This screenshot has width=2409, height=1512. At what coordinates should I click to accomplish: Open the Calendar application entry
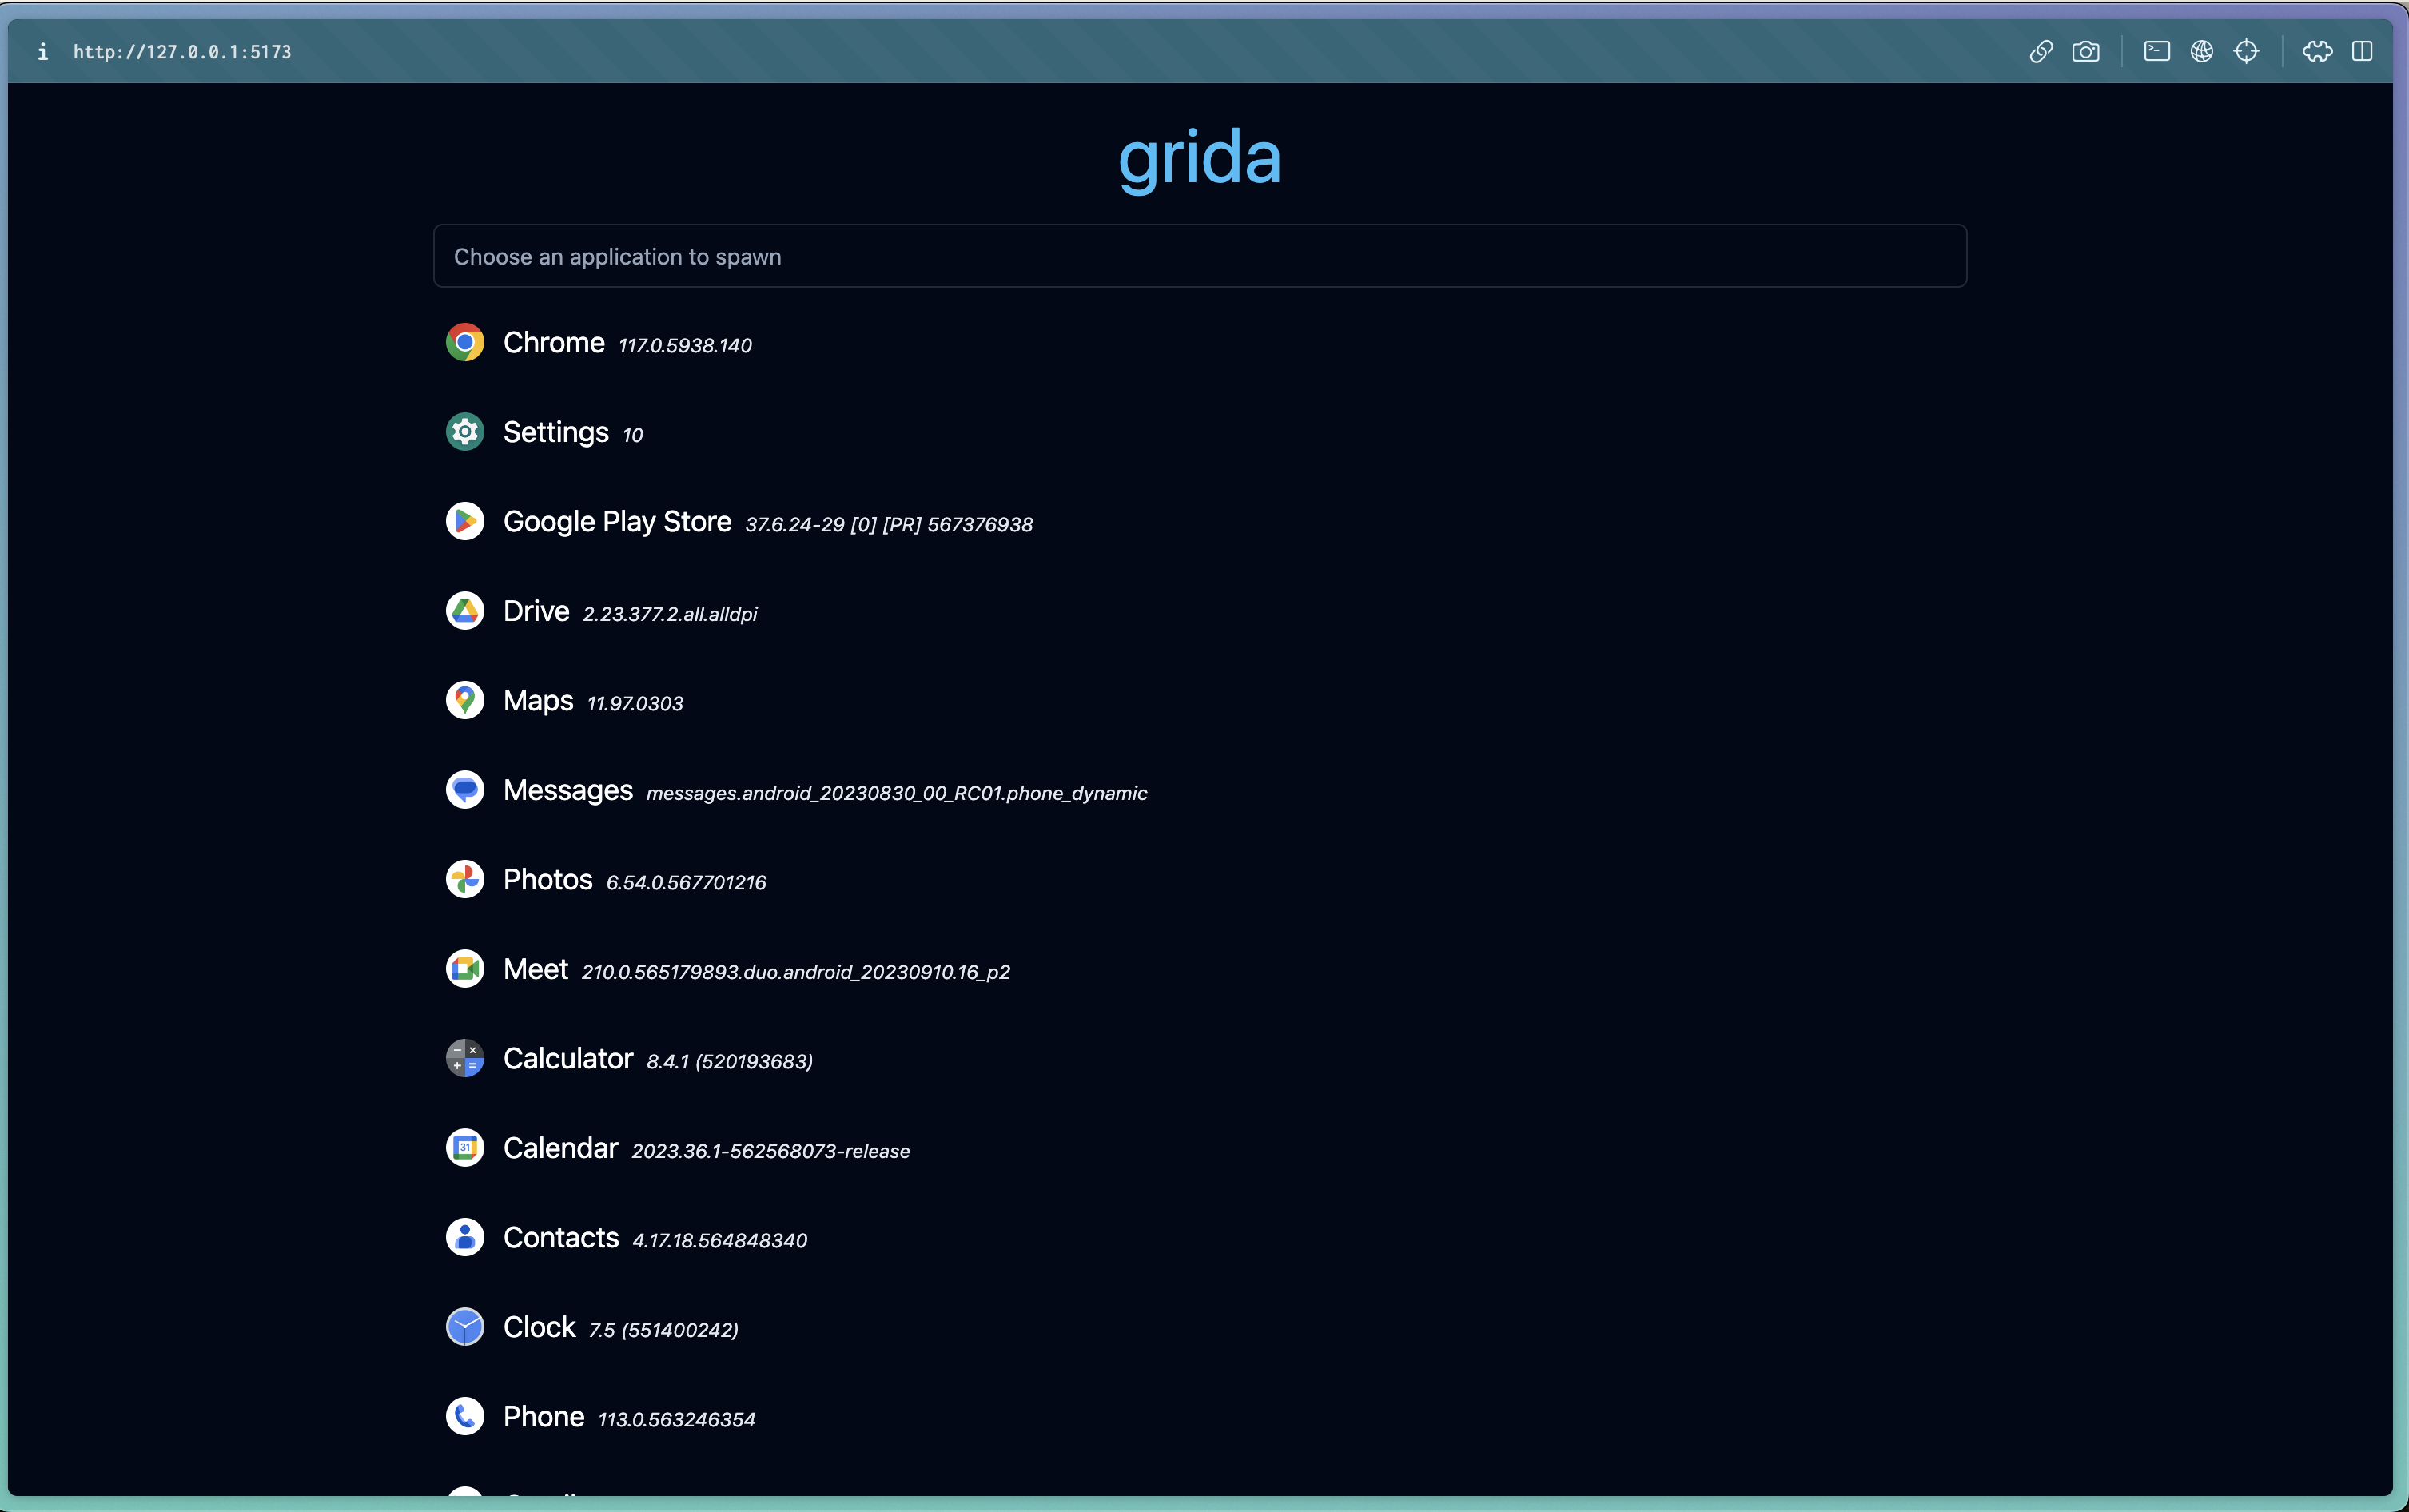click(560, 1148)
